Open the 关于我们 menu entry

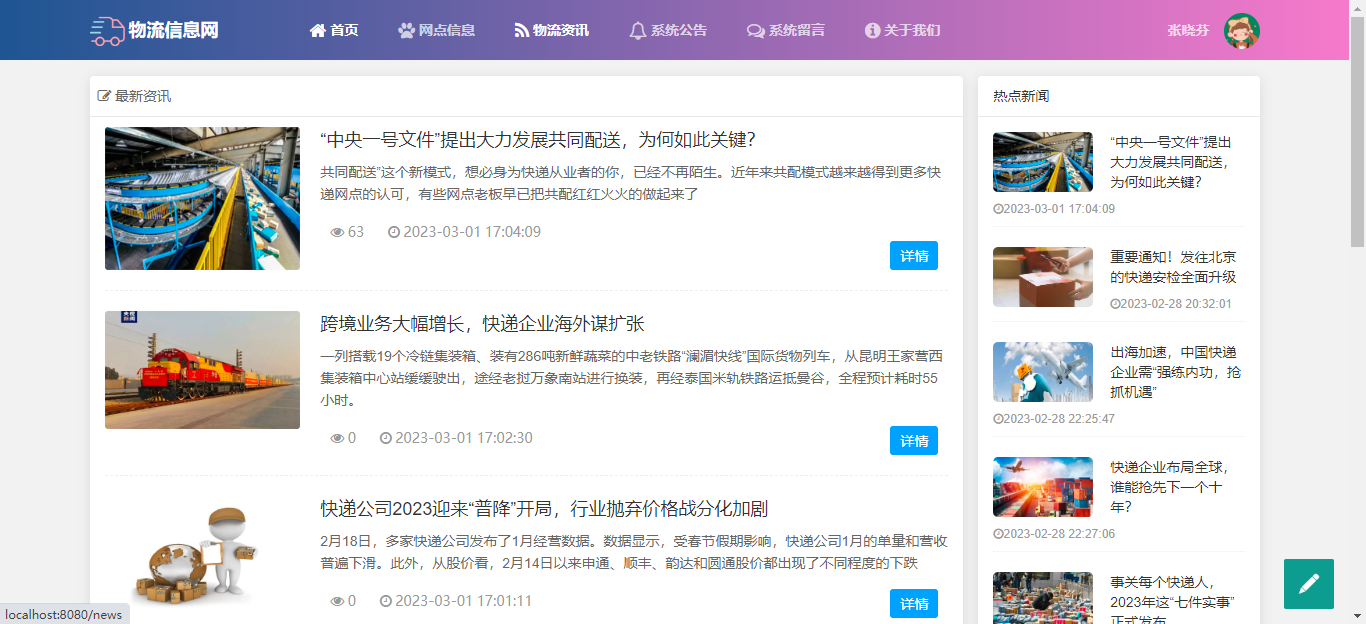click(903, 31)
